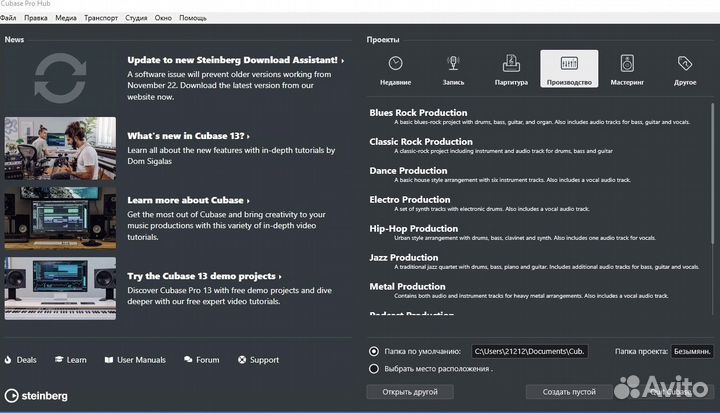The image size is (720, 413).
Task: Open the Cubase 13 demo projects thumbnail
Action: tap(60, 288)
